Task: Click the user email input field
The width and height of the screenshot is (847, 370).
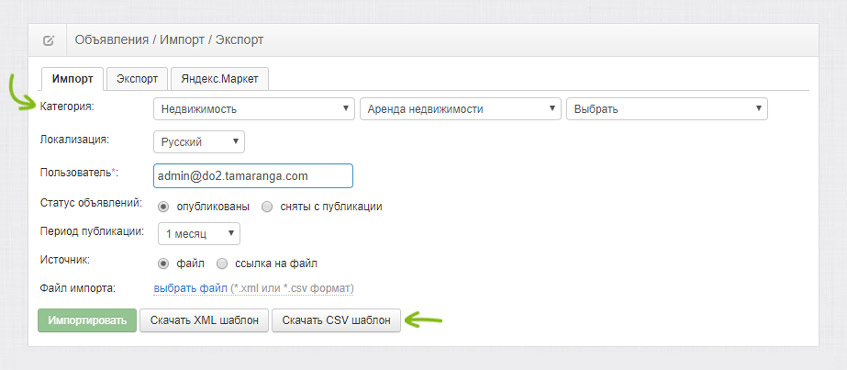Action: (253, 176)
